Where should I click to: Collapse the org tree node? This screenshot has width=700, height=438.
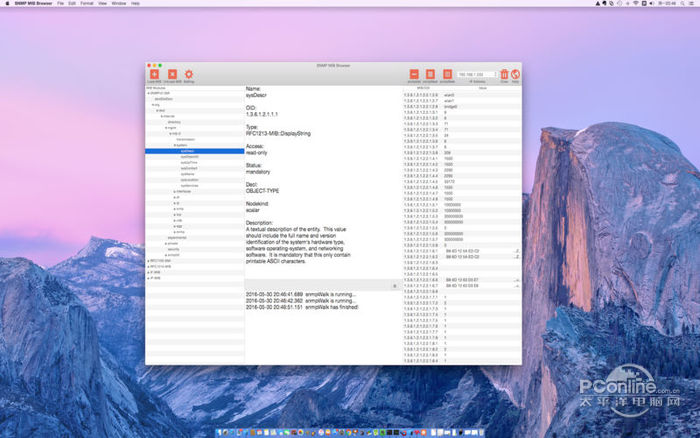153,104
